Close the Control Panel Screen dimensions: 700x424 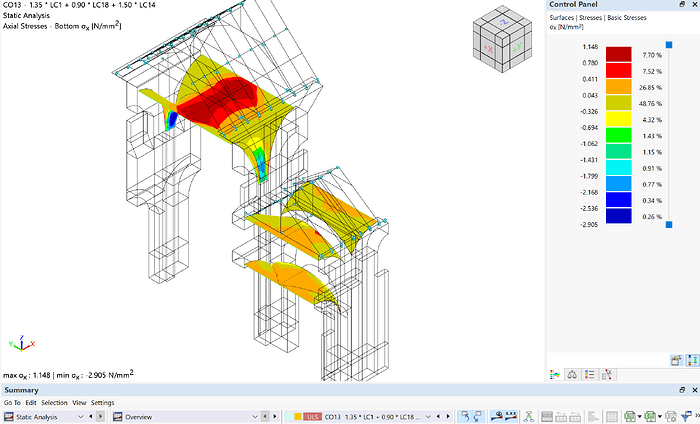(694, 4)
